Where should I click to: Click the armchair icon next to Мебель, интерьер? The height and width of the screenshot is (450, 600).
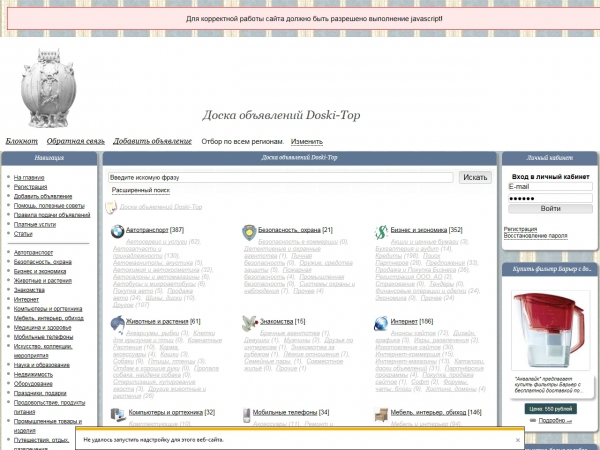pos(381,414)
